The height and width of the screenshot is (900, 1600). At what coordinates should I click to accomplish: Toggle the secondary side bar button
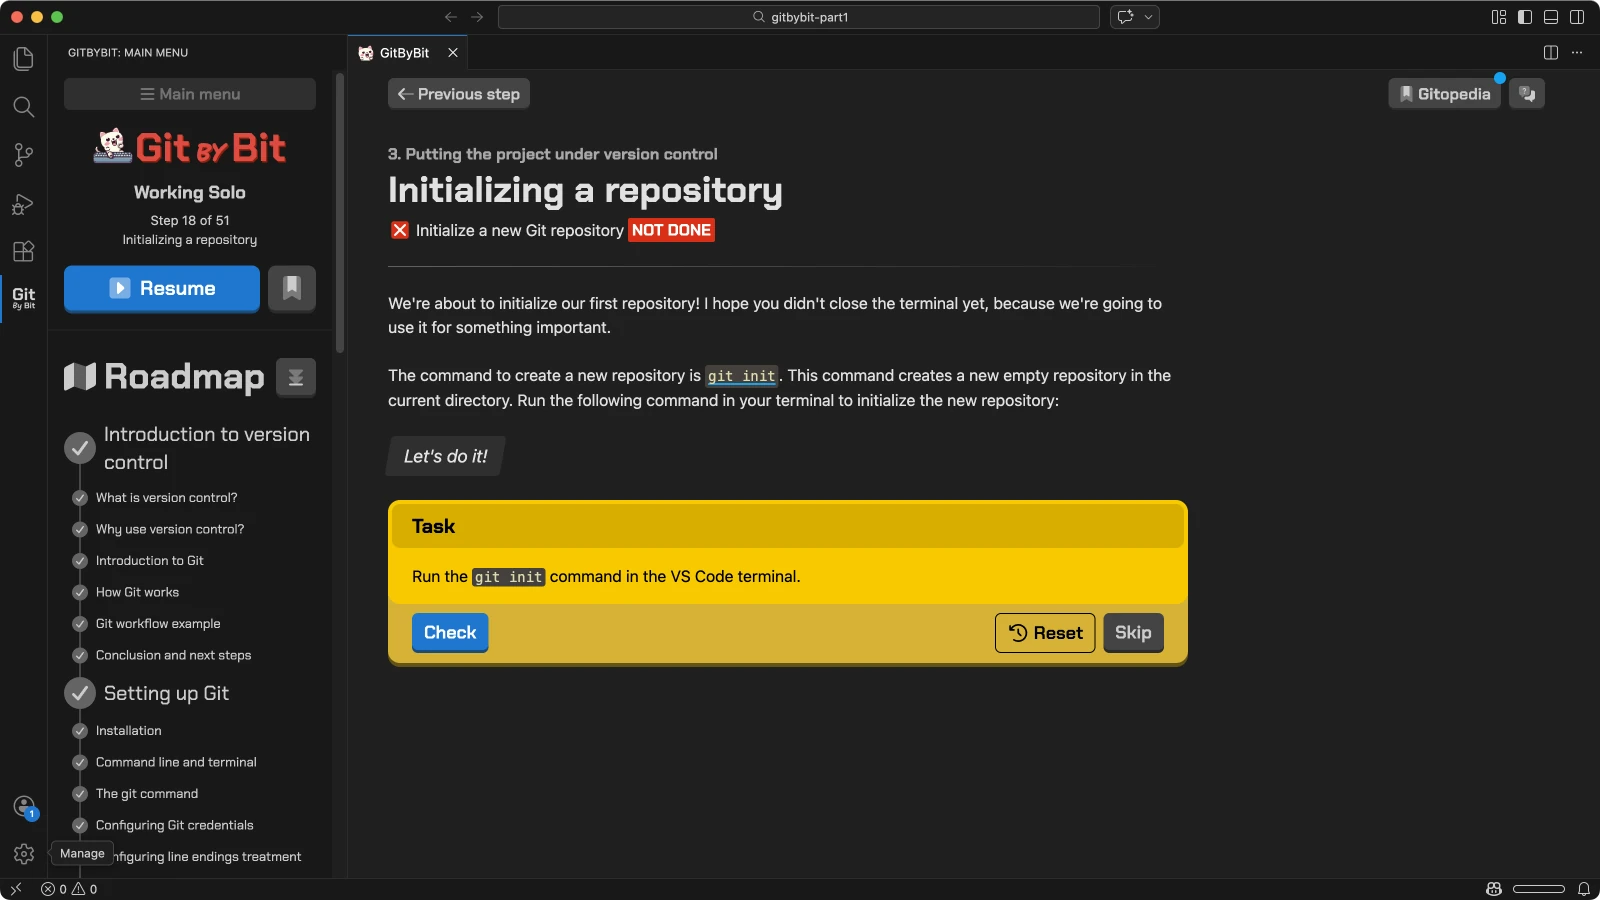[x=1576, y=17]
